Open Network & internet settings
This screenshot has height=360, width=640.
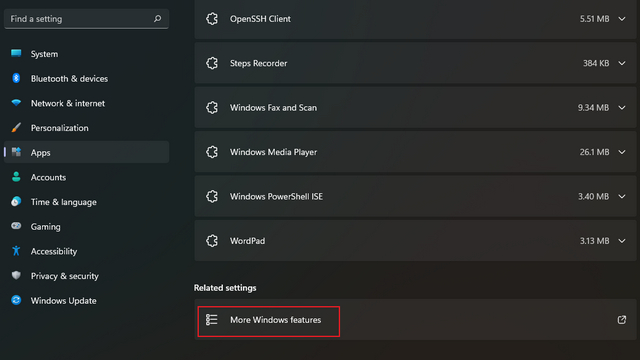pyautogui.click(x=86, y=103)
